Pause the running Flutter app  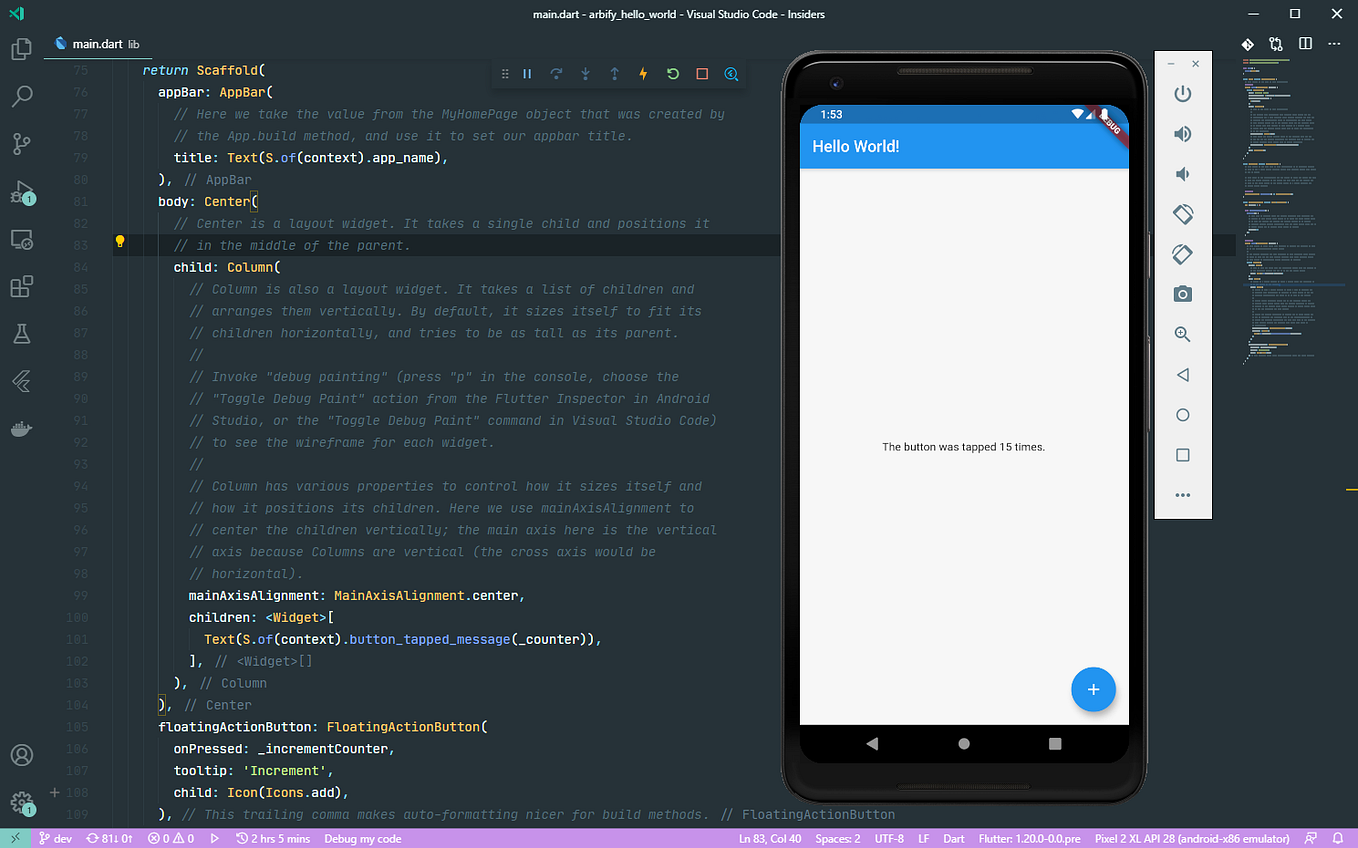click(x=527, y=73)
